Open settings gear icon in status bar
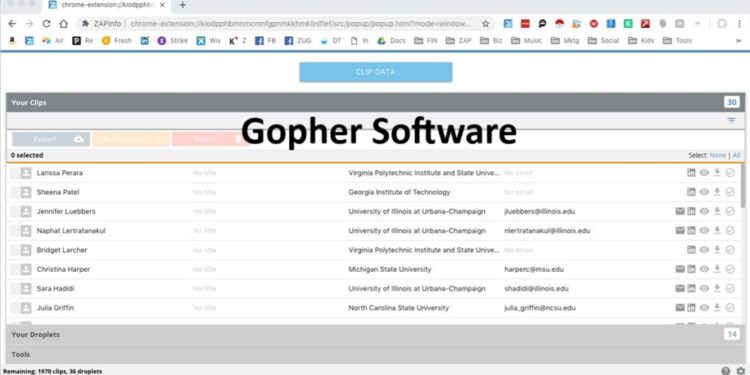Viewport: 750px width, 375px height. pos(741,371)
